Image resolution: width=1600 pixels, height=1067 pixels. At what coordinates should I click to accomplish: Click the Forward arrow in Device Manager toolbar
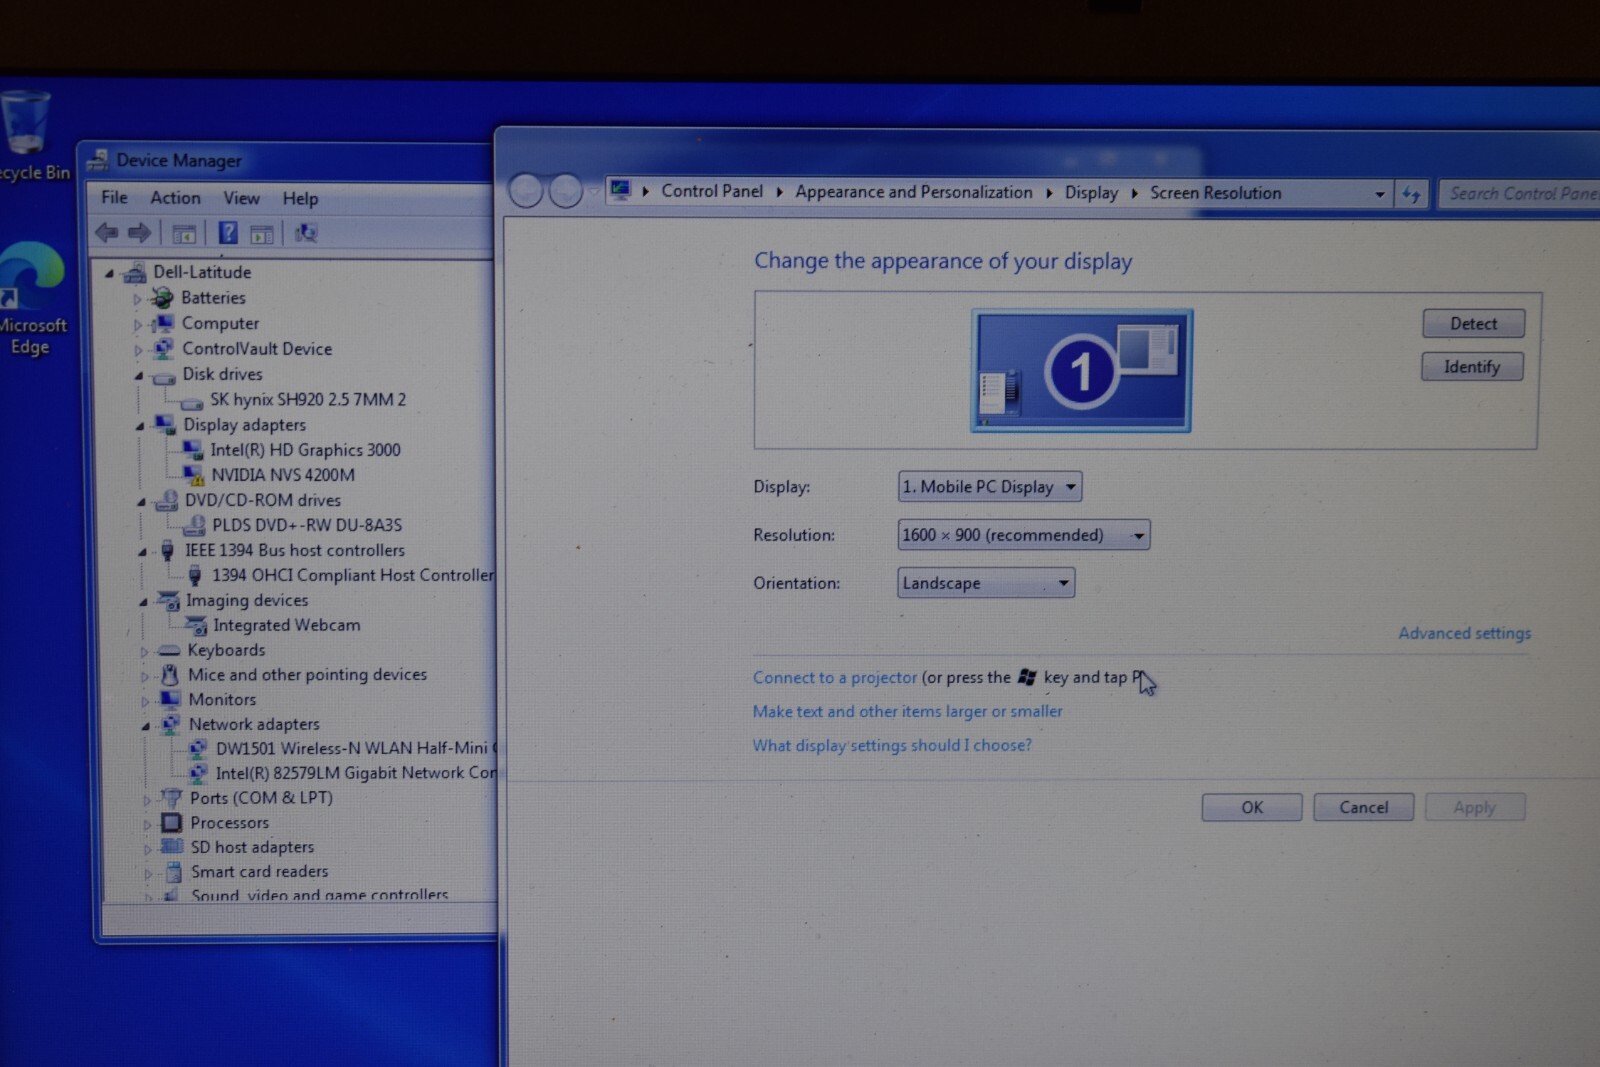pyautogui.click(x=139, y=233)
